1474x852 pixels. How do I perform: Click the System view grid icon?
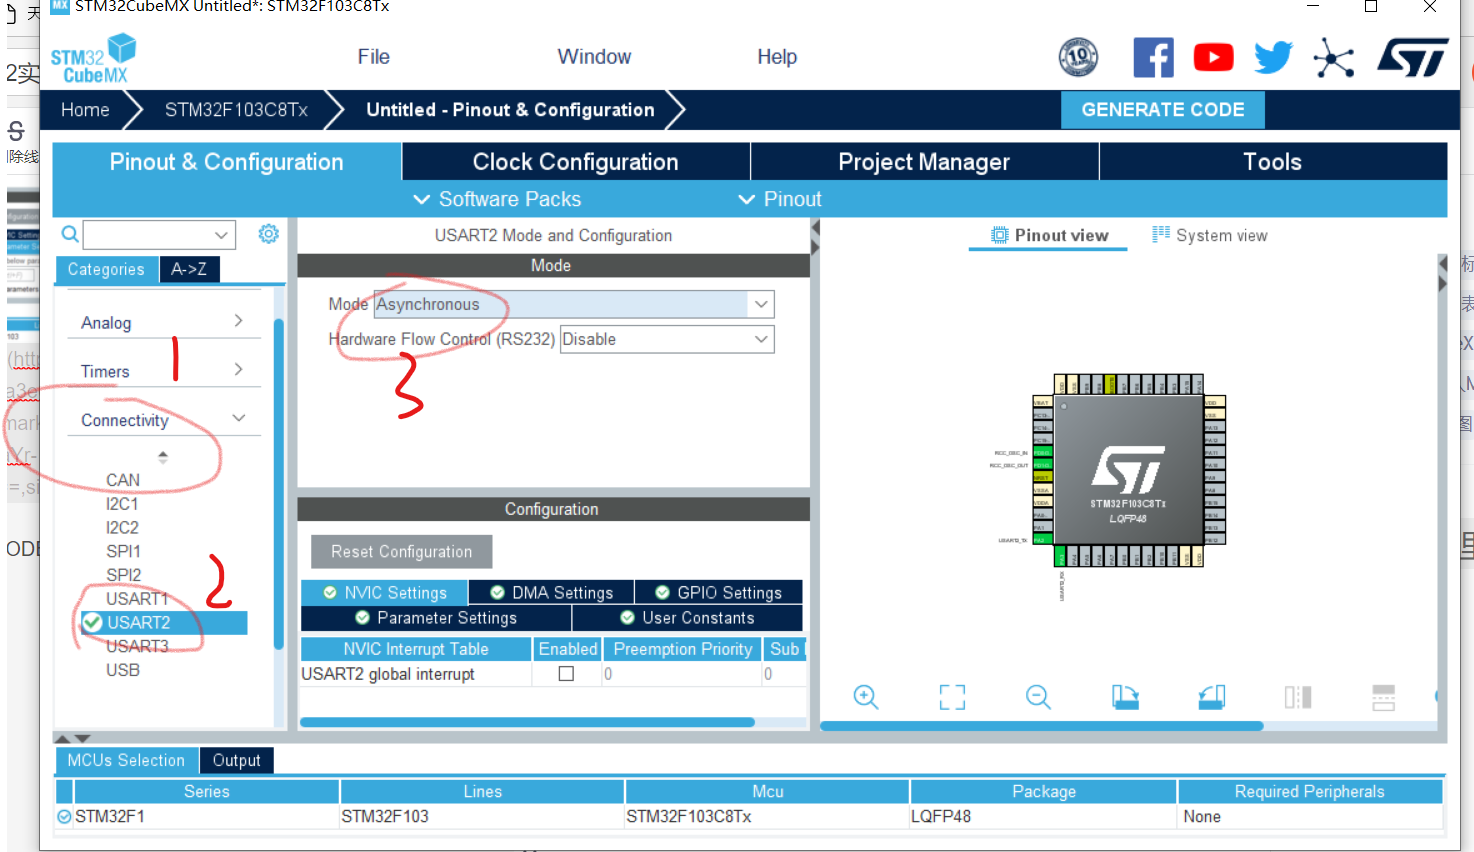tap(1161, 235)
